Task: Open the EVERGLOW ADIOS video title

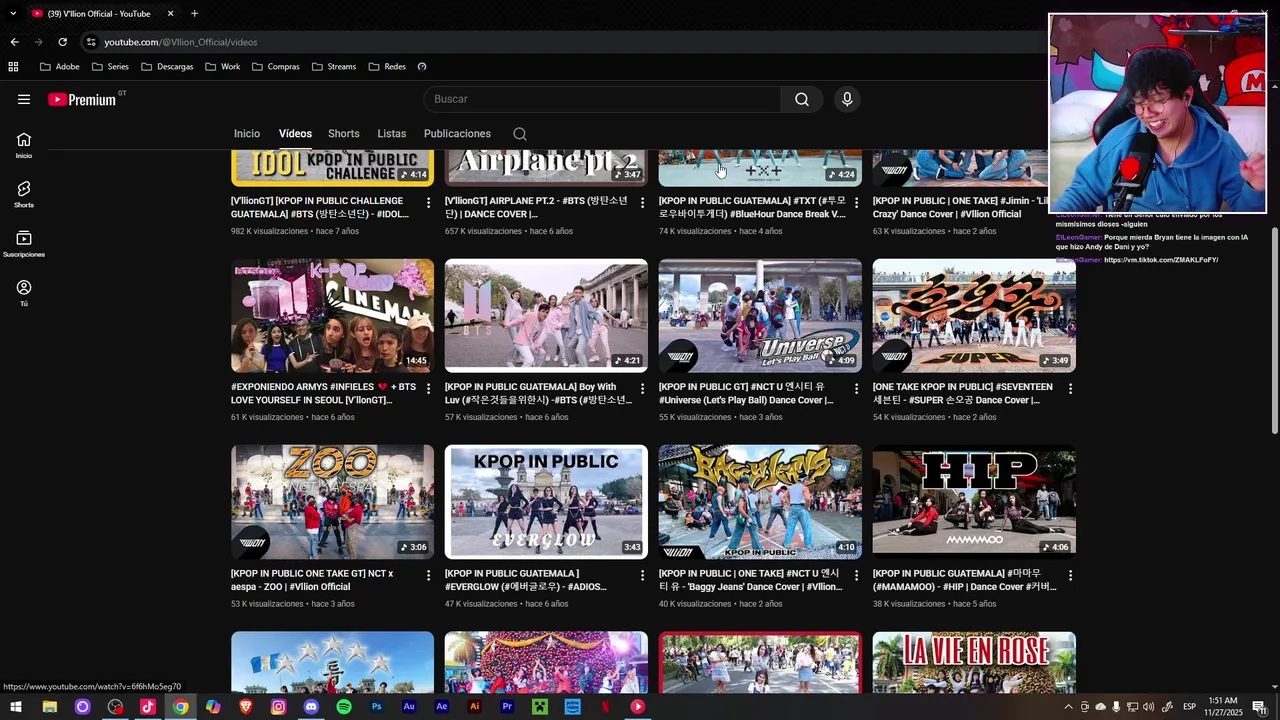Action: click(526, 580)
